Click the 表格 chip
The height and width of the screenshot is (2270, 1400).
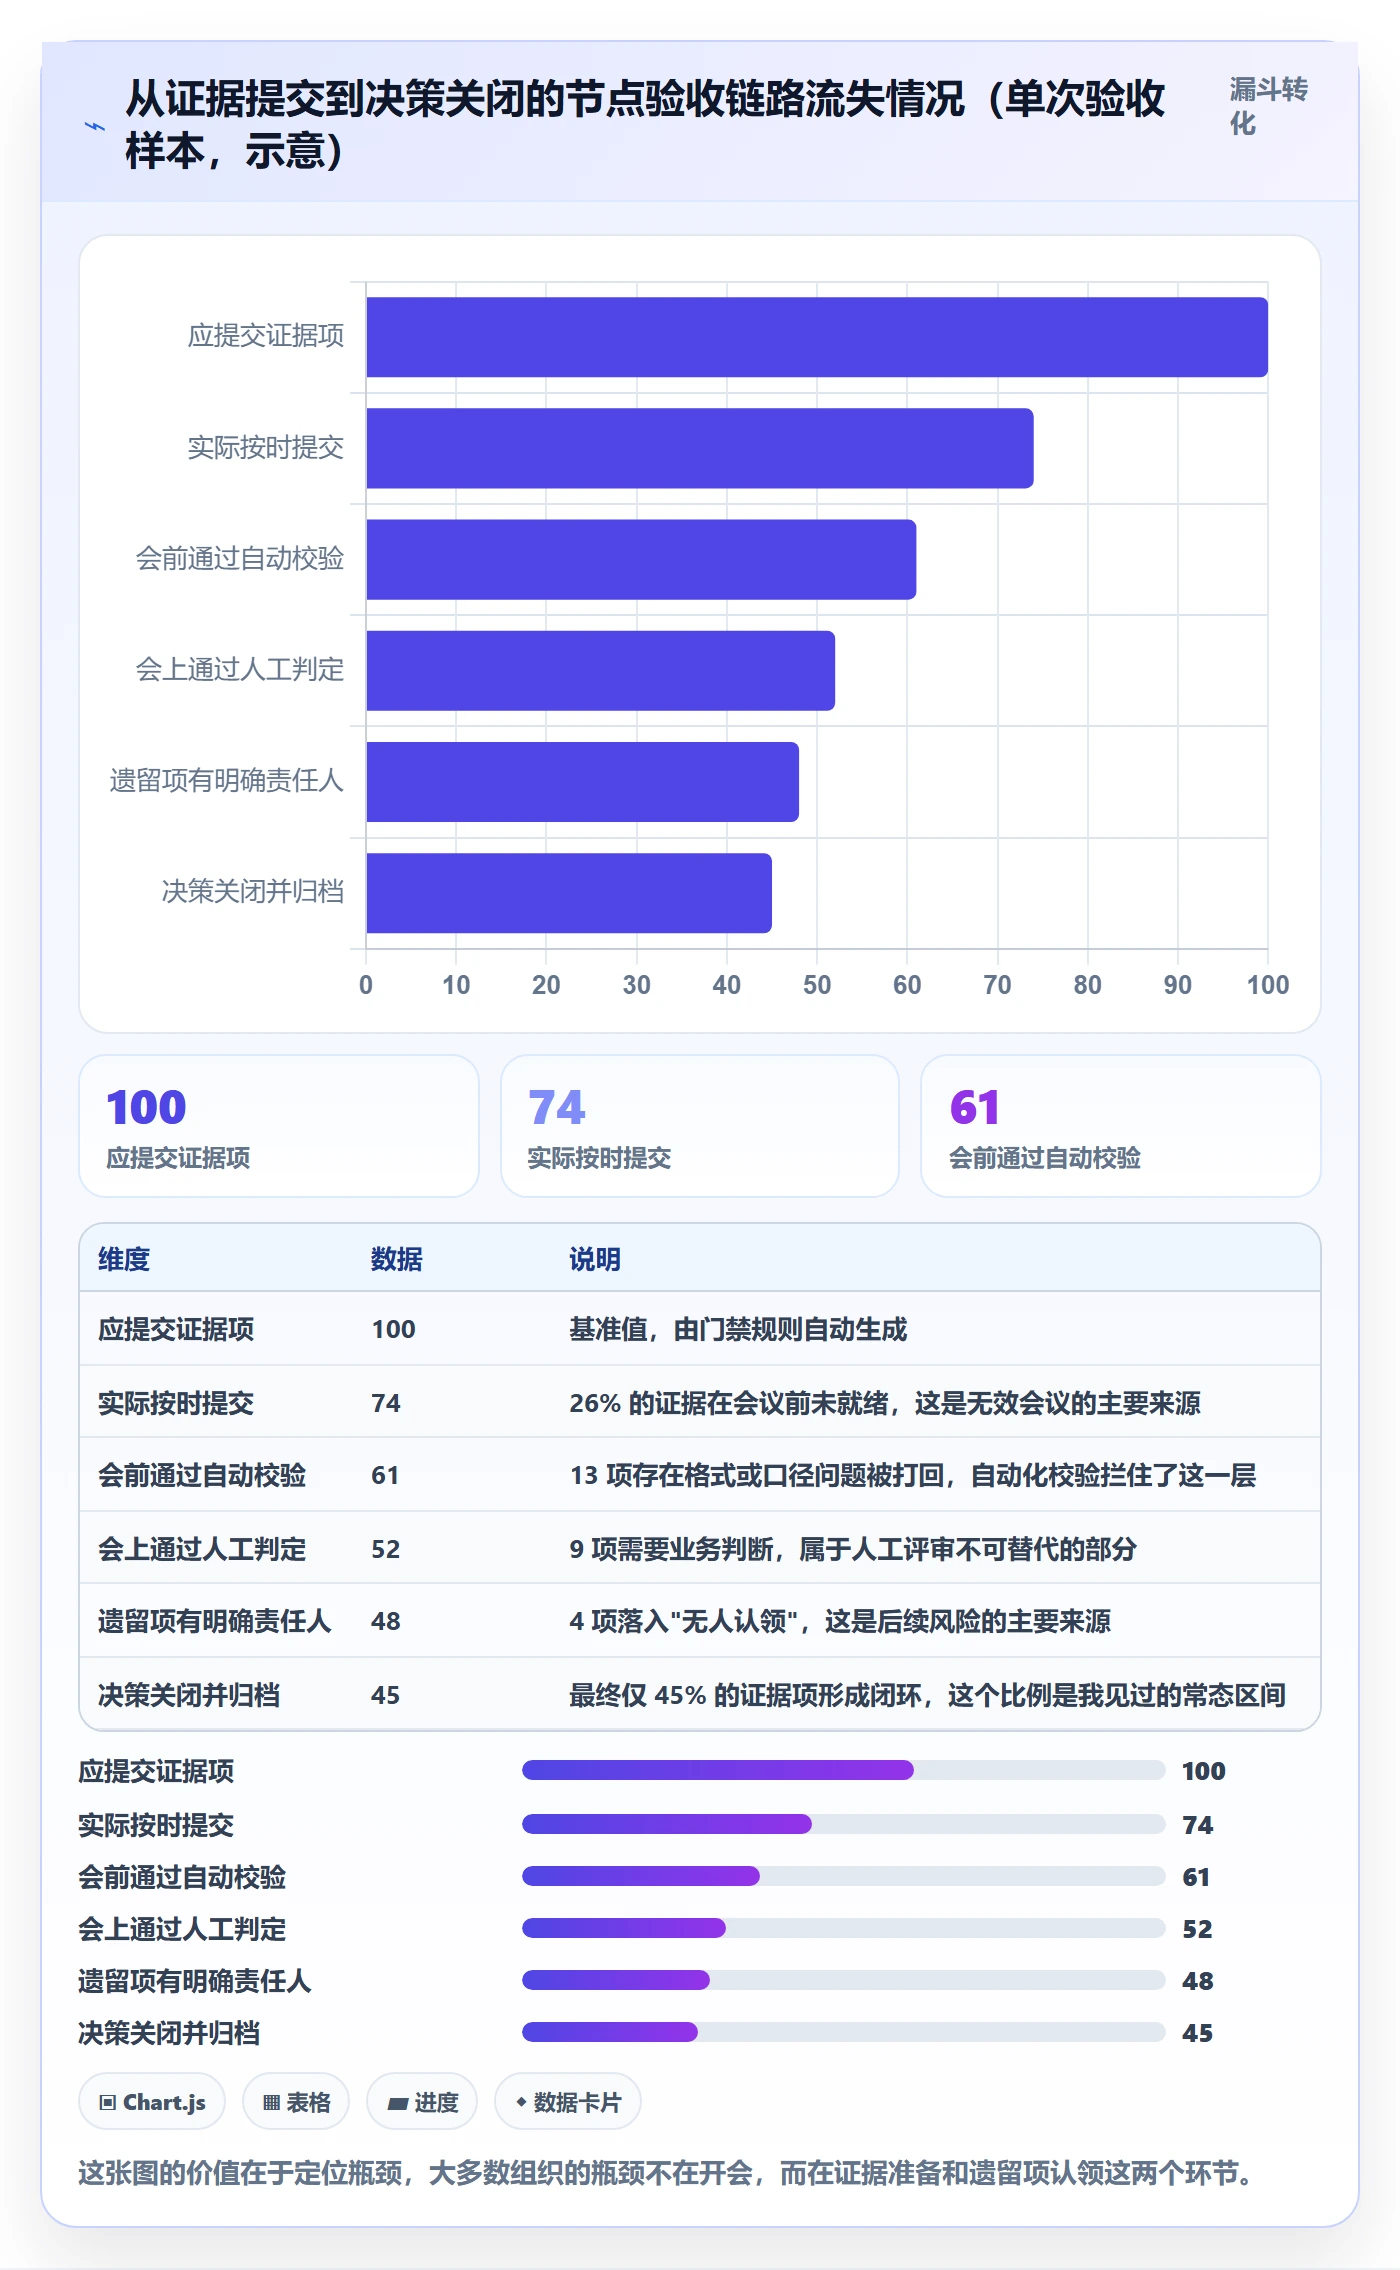click(x=296, y=2102)
